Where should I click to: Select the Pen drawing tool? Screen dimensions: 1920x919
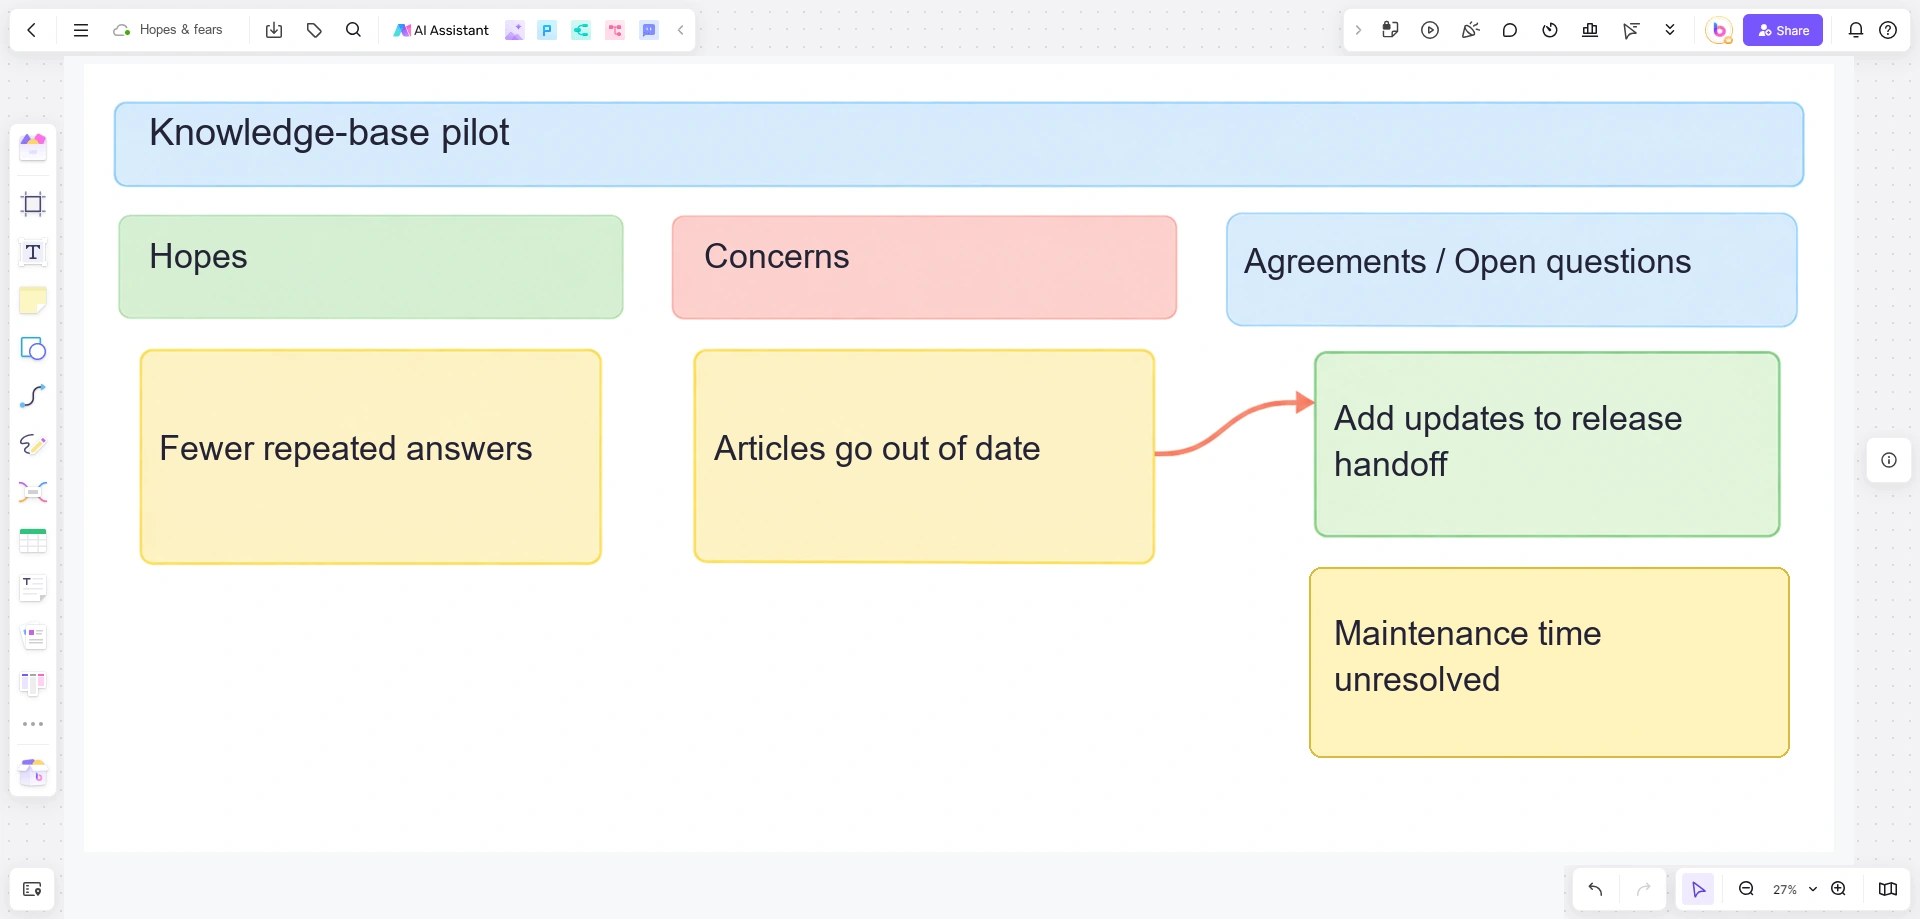33,444
